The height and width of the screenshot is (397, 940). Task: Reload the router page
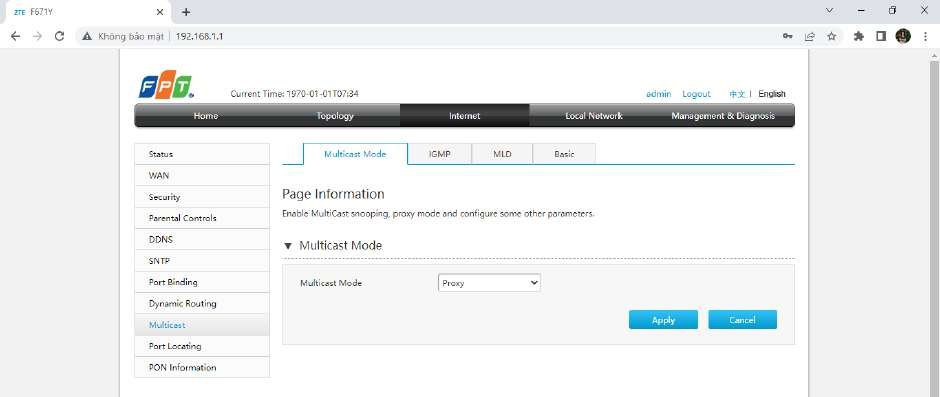59,37
